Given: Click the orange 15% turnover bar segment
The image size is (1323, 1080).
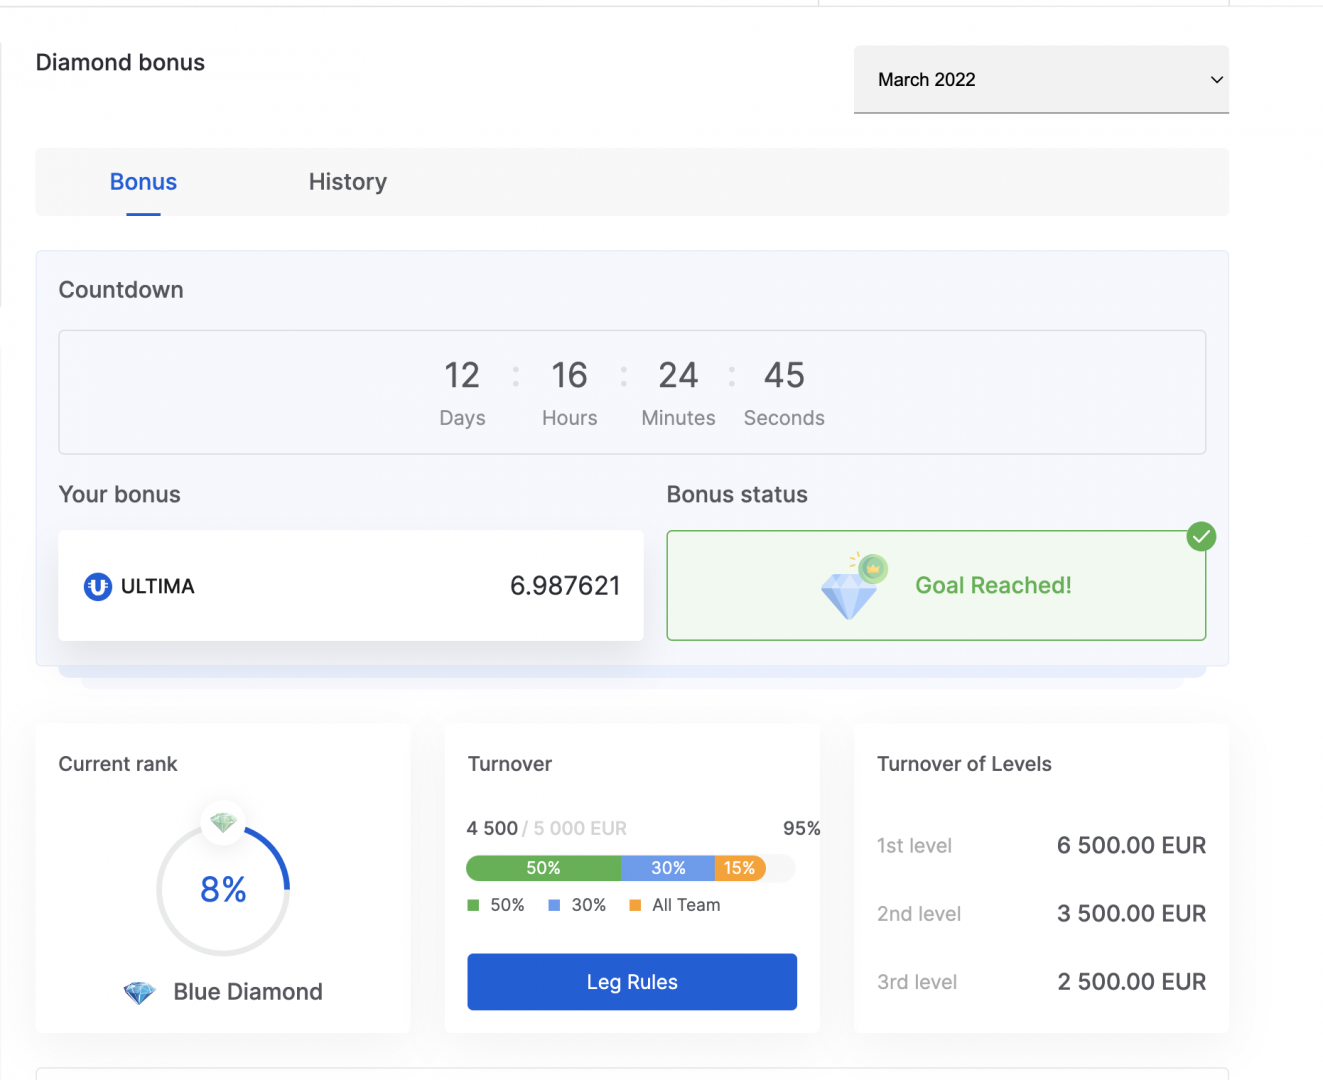Looking at the screenshot, I should click(740, 868).
